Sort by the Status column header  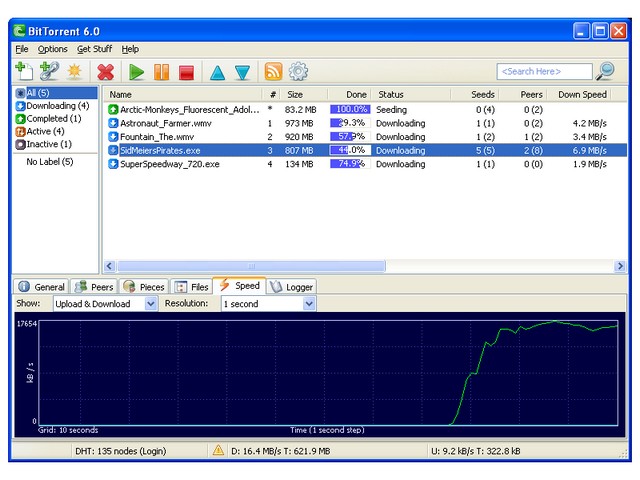[x=411, y=95]
